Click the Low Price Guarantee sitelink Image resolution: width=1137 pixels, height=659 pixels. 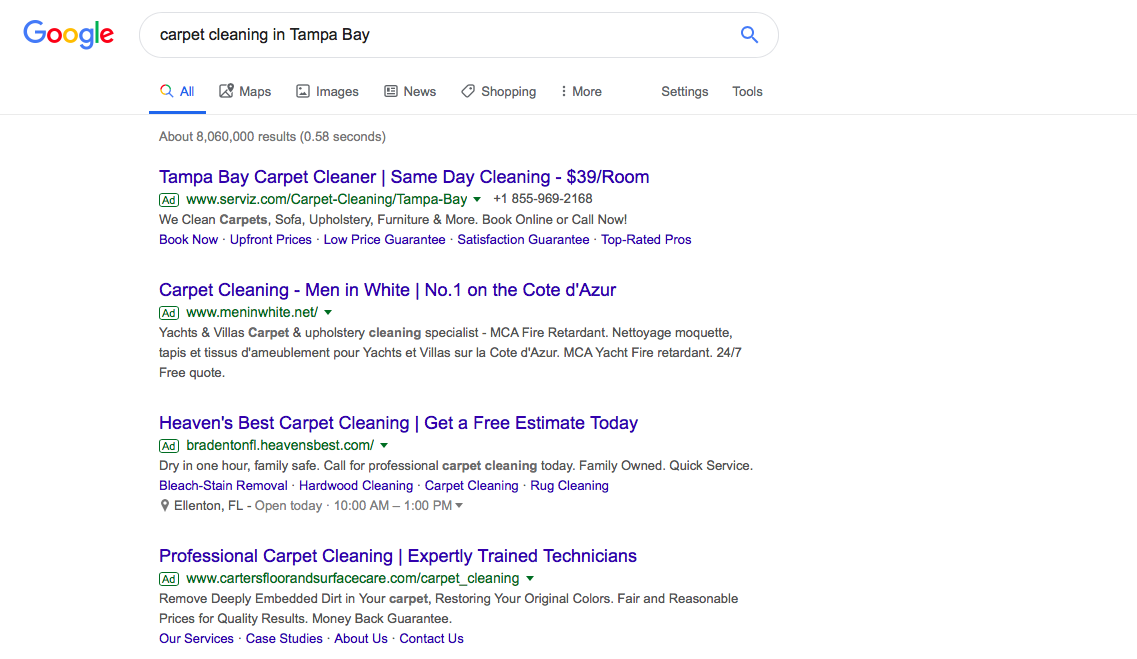[x=384, y=239]
